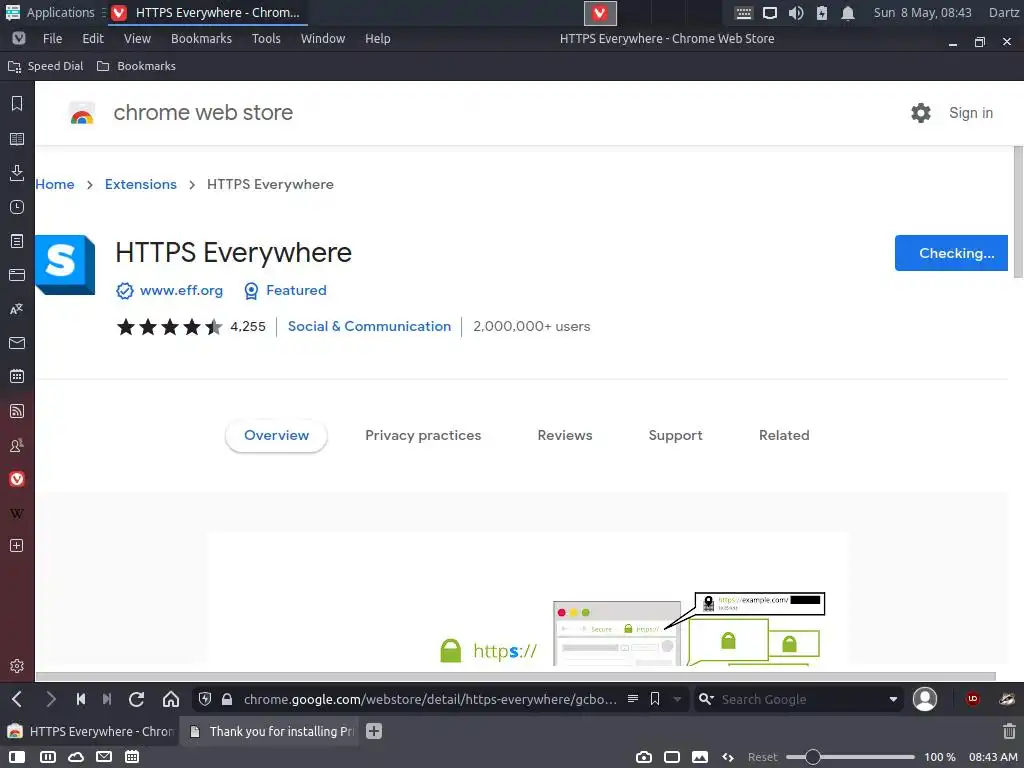Image resolution: width=1024 pixels, height=768 pixels.
Task: Expand the address bar history dropdown
Action: click(677, 699)
